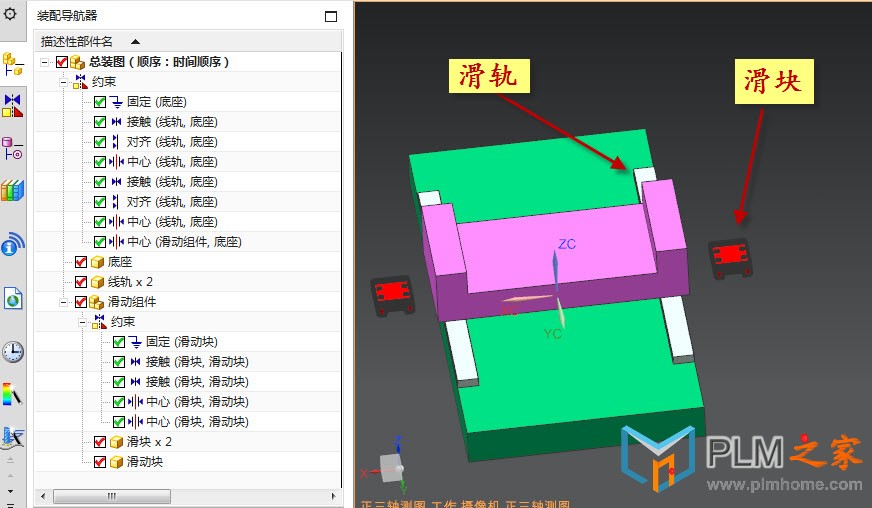872x508 pixels.
Task: Toggle the 底座 component checkbox
Action: click(x=81, y=262)
